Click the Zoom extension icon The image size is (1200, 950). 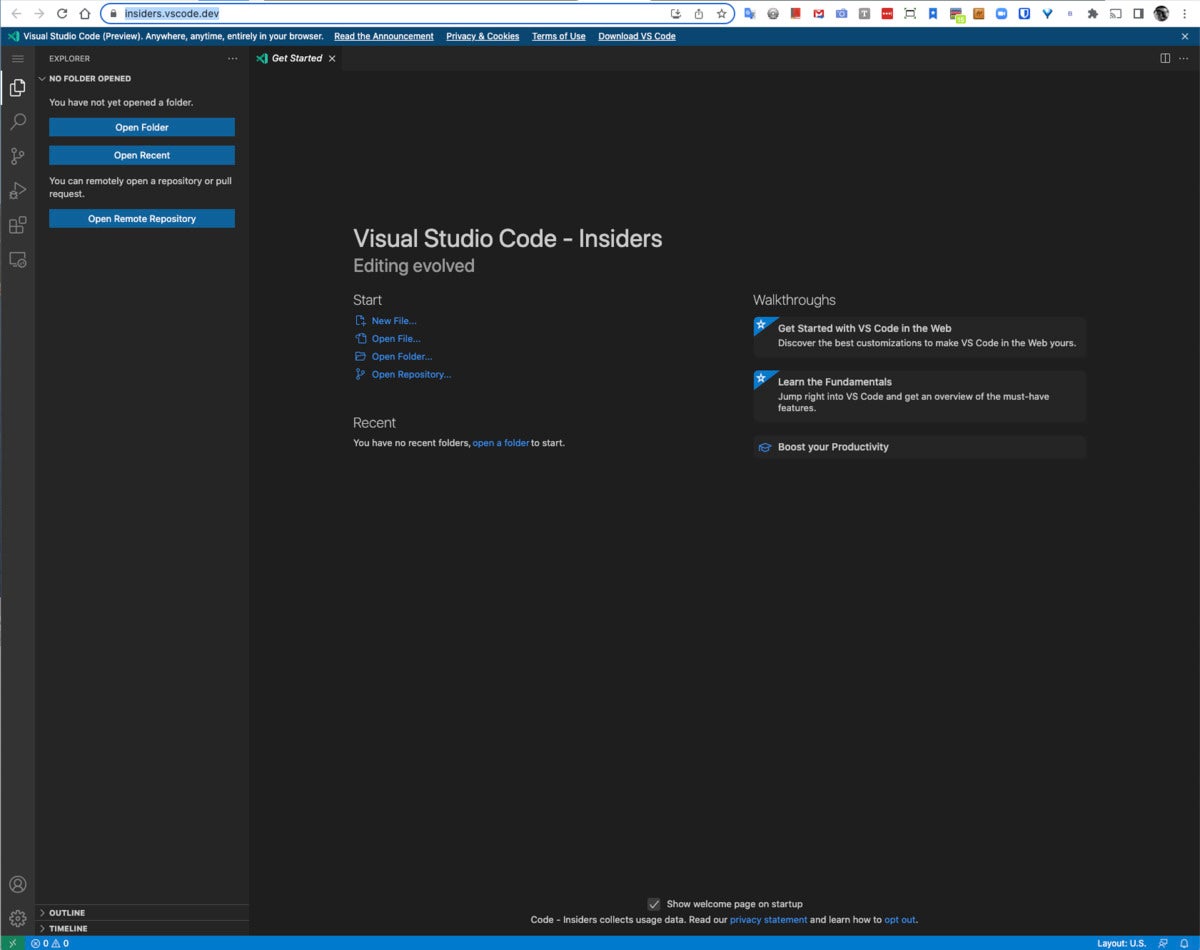pos(1001,14)
